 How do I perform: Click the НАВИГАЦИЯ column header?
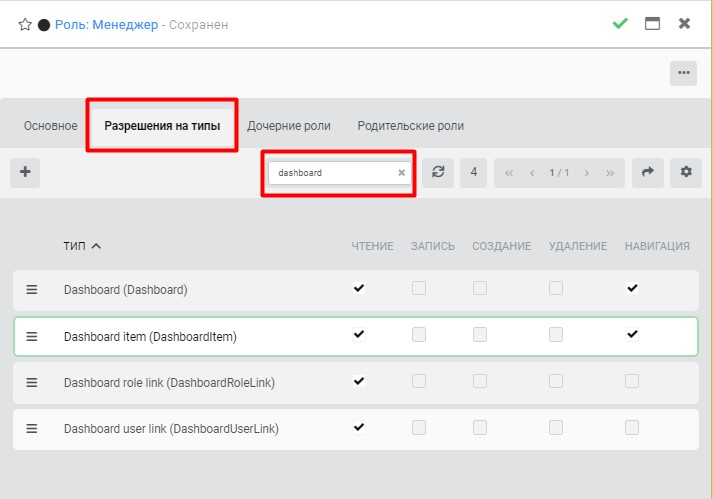point(657,246)
